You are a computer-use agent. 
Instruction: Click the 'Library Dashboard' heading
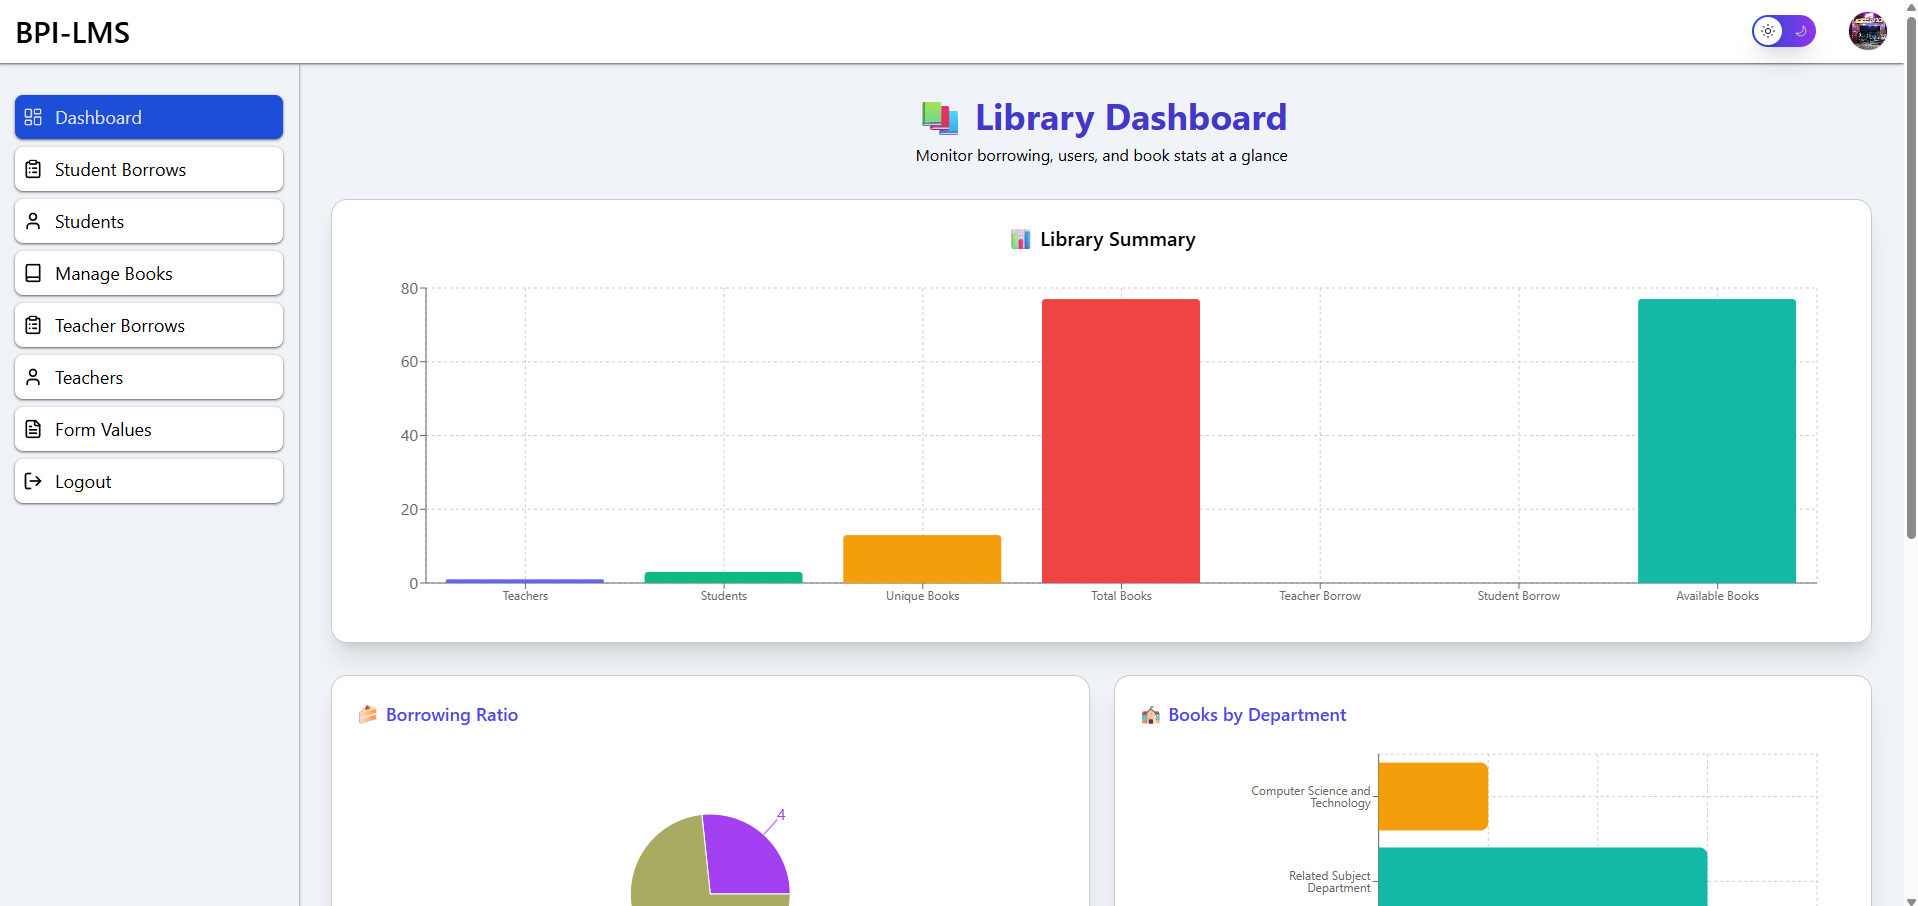tap(1131, 118)
